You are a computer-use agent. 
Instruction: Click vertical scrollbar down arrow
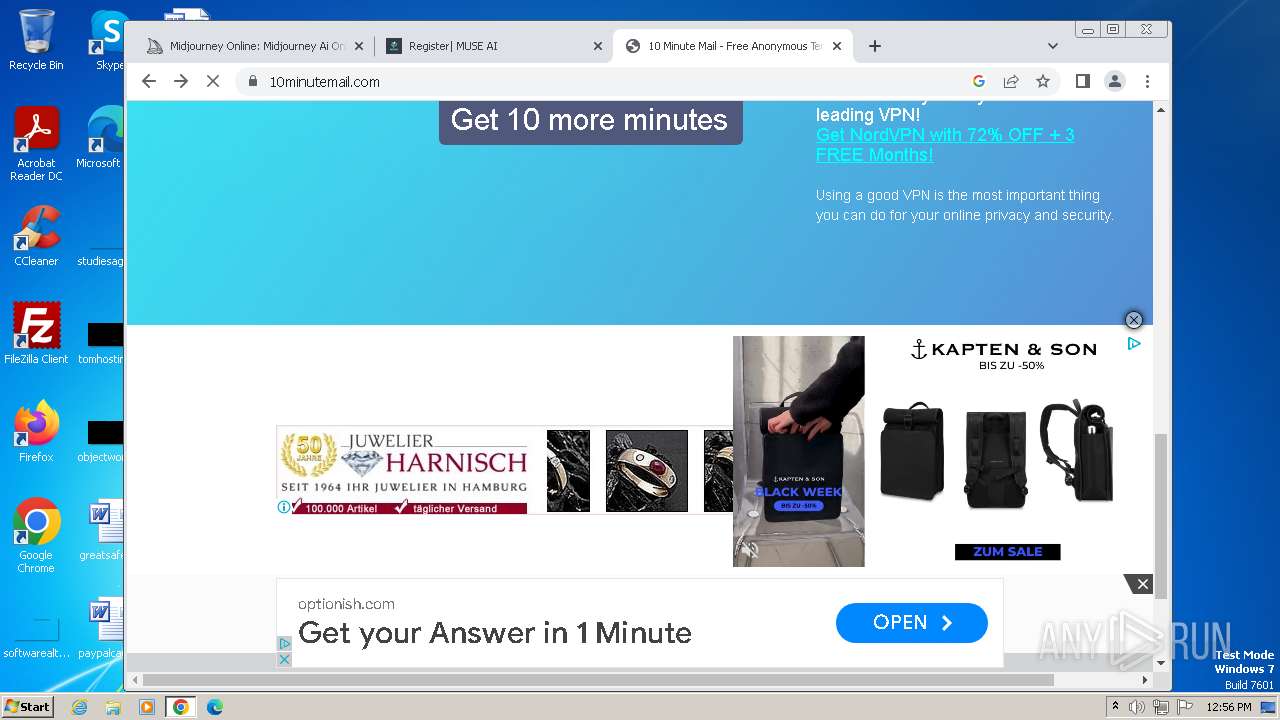click(x=1161, y=662)
